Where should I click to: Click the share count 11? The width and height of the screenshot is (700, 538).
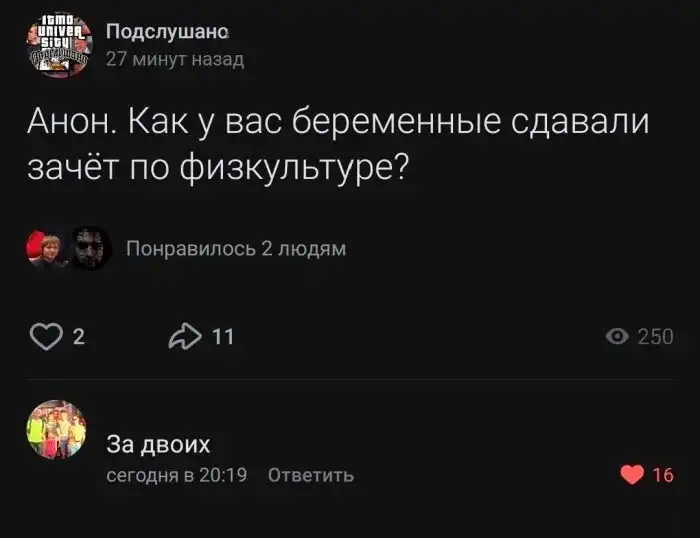tap(223, 337)
